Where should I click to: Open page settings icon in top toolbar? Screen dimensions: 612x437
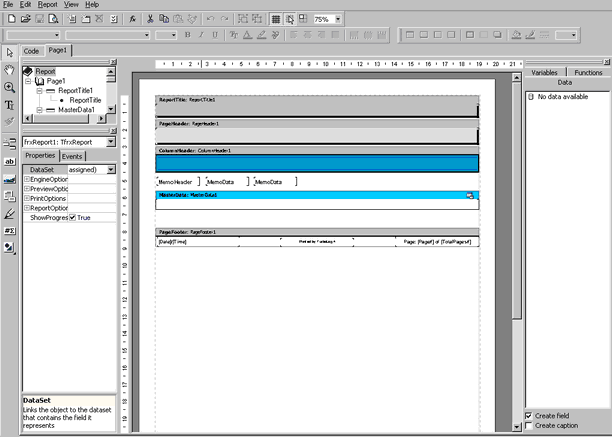pos(114,19)
